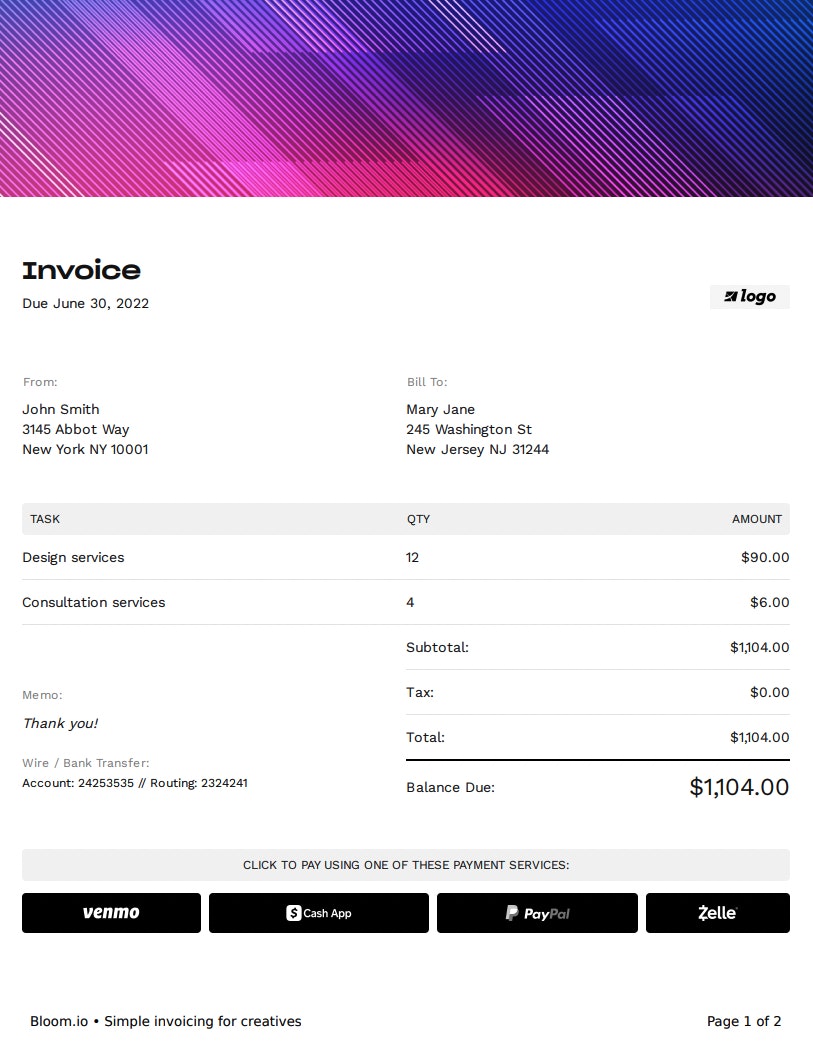Click the company logo in the top right
Image resolution: width=813 pixels, height=1051 pixels.
(x=749, y=296)
